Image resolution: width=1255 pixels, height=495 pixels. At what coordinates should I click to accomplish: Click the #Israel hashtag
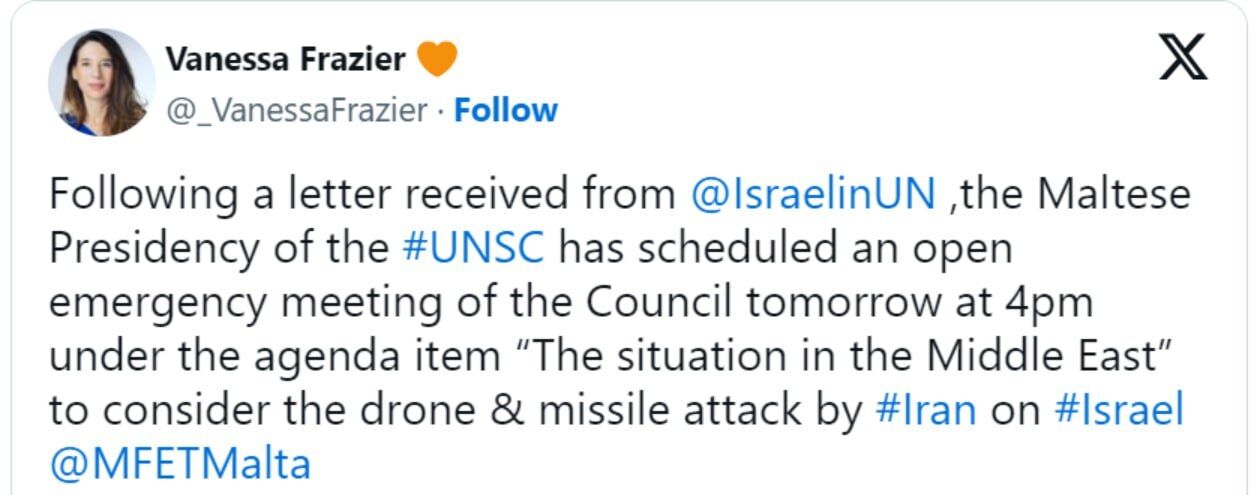click(x=1120, y=410)
